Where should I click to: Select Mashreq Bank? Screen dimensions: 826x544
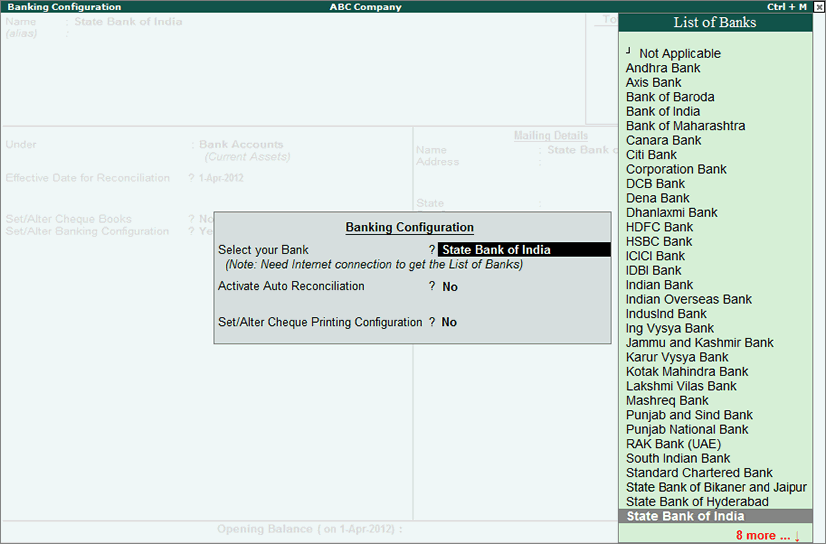pos(667,401)
